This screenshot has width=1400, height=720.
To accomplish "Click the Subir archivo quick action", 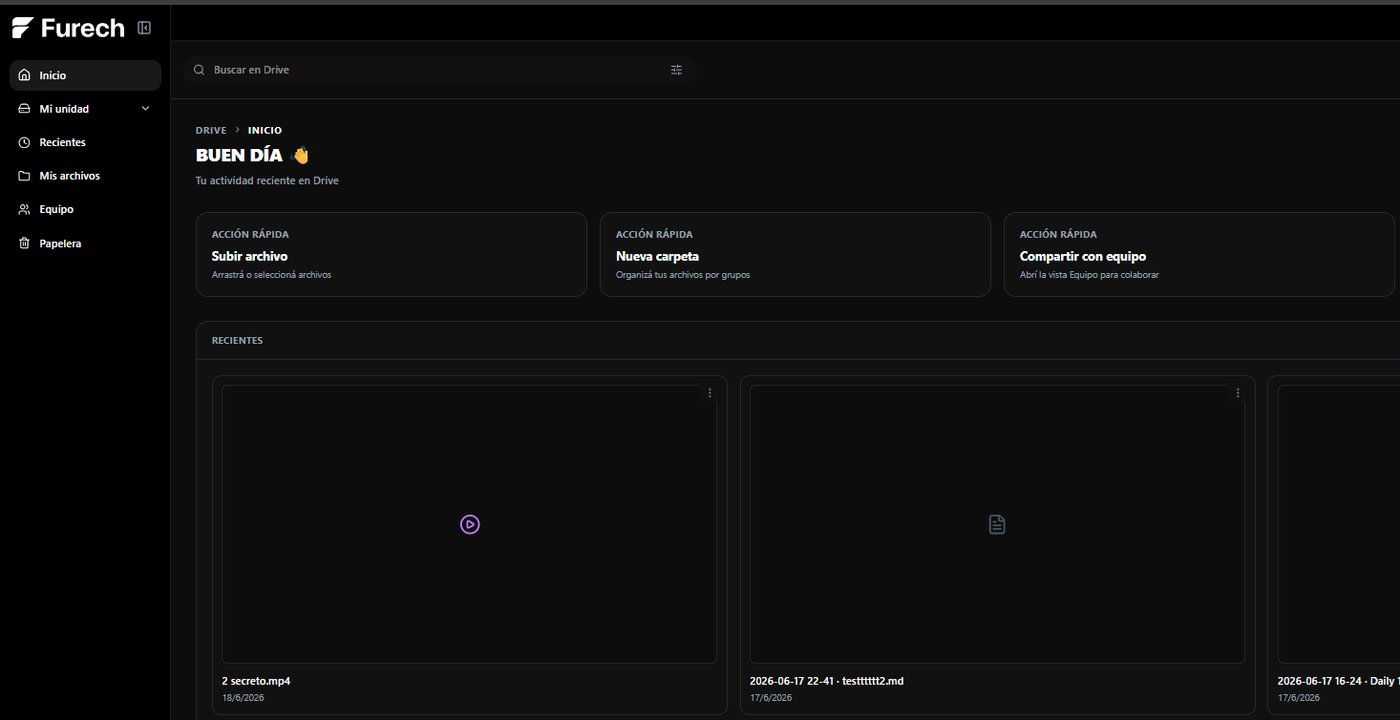I will pyautogui.click(x=391, y=254).
